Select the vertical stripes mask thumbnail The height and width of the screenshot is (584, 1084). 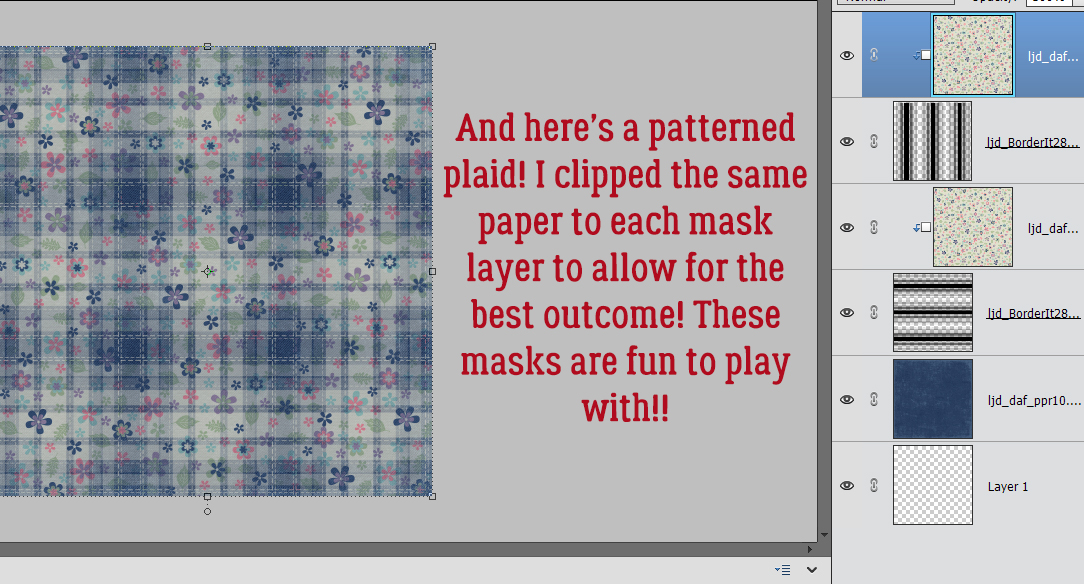(933, 141)
